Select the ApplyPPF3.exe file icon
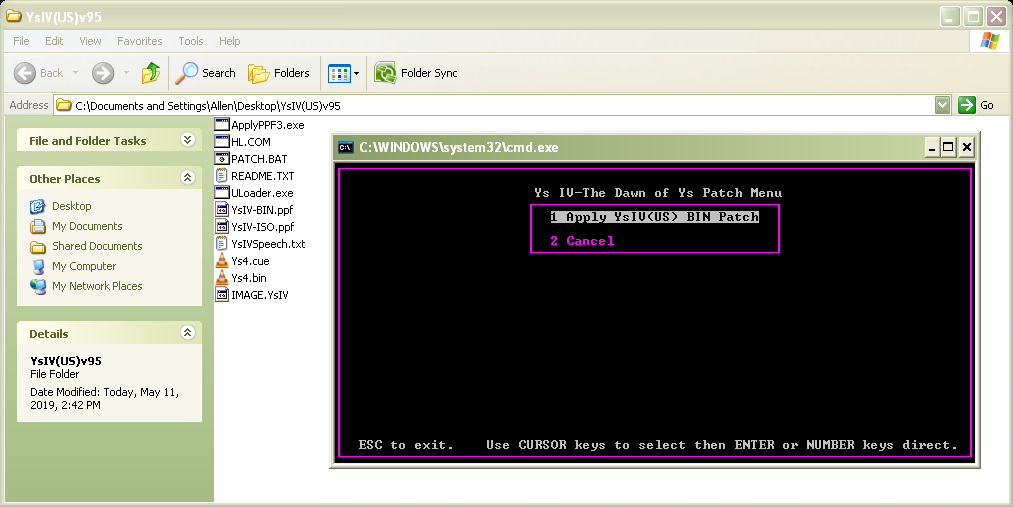This screenshot has width=1013, height=507. pyautogui.click(x=222, y=125)
